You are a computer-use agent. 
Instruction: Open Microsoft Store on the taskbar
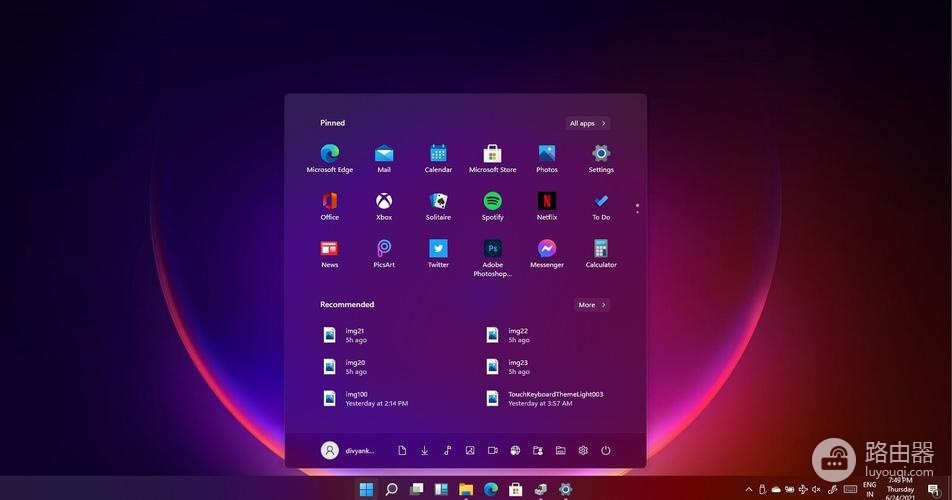515,489
